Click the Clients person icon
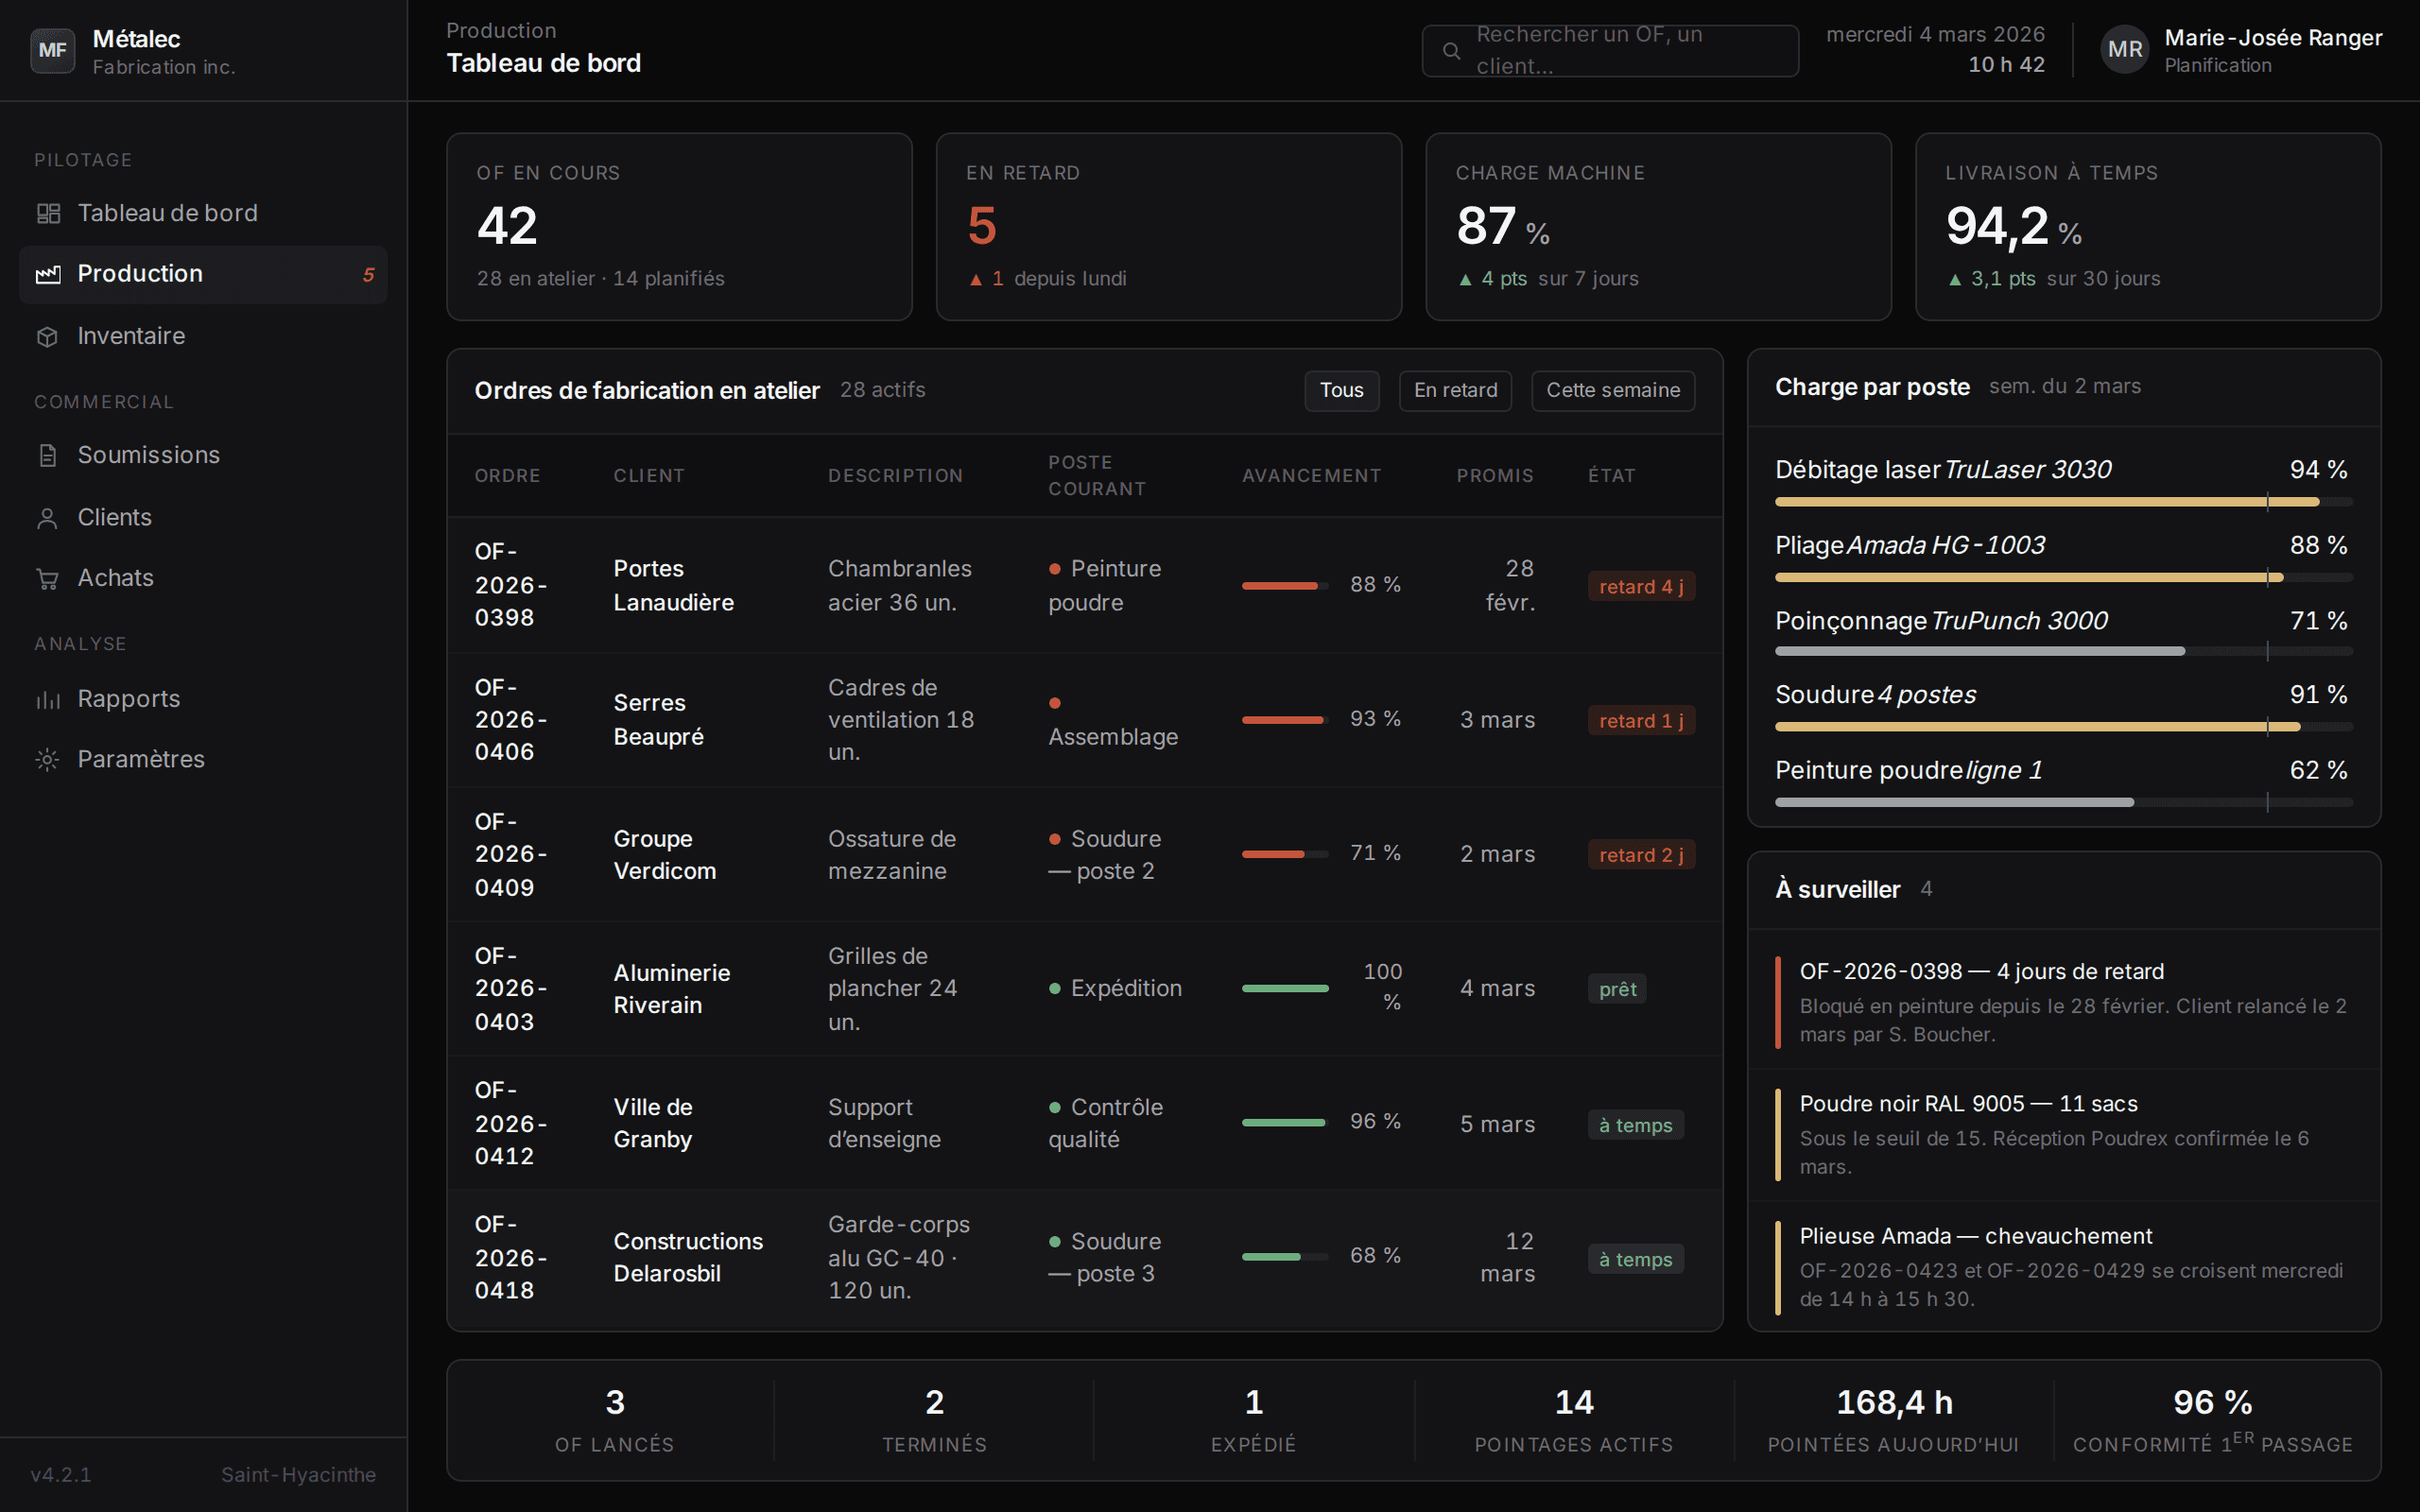Screen dimensions: 2420x1512 coord(48,517)
